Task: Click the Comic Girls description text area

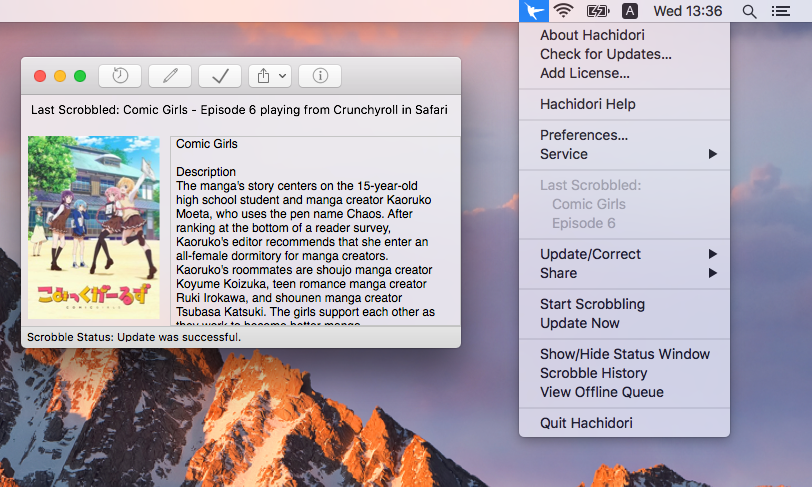Action: point(315,231)
